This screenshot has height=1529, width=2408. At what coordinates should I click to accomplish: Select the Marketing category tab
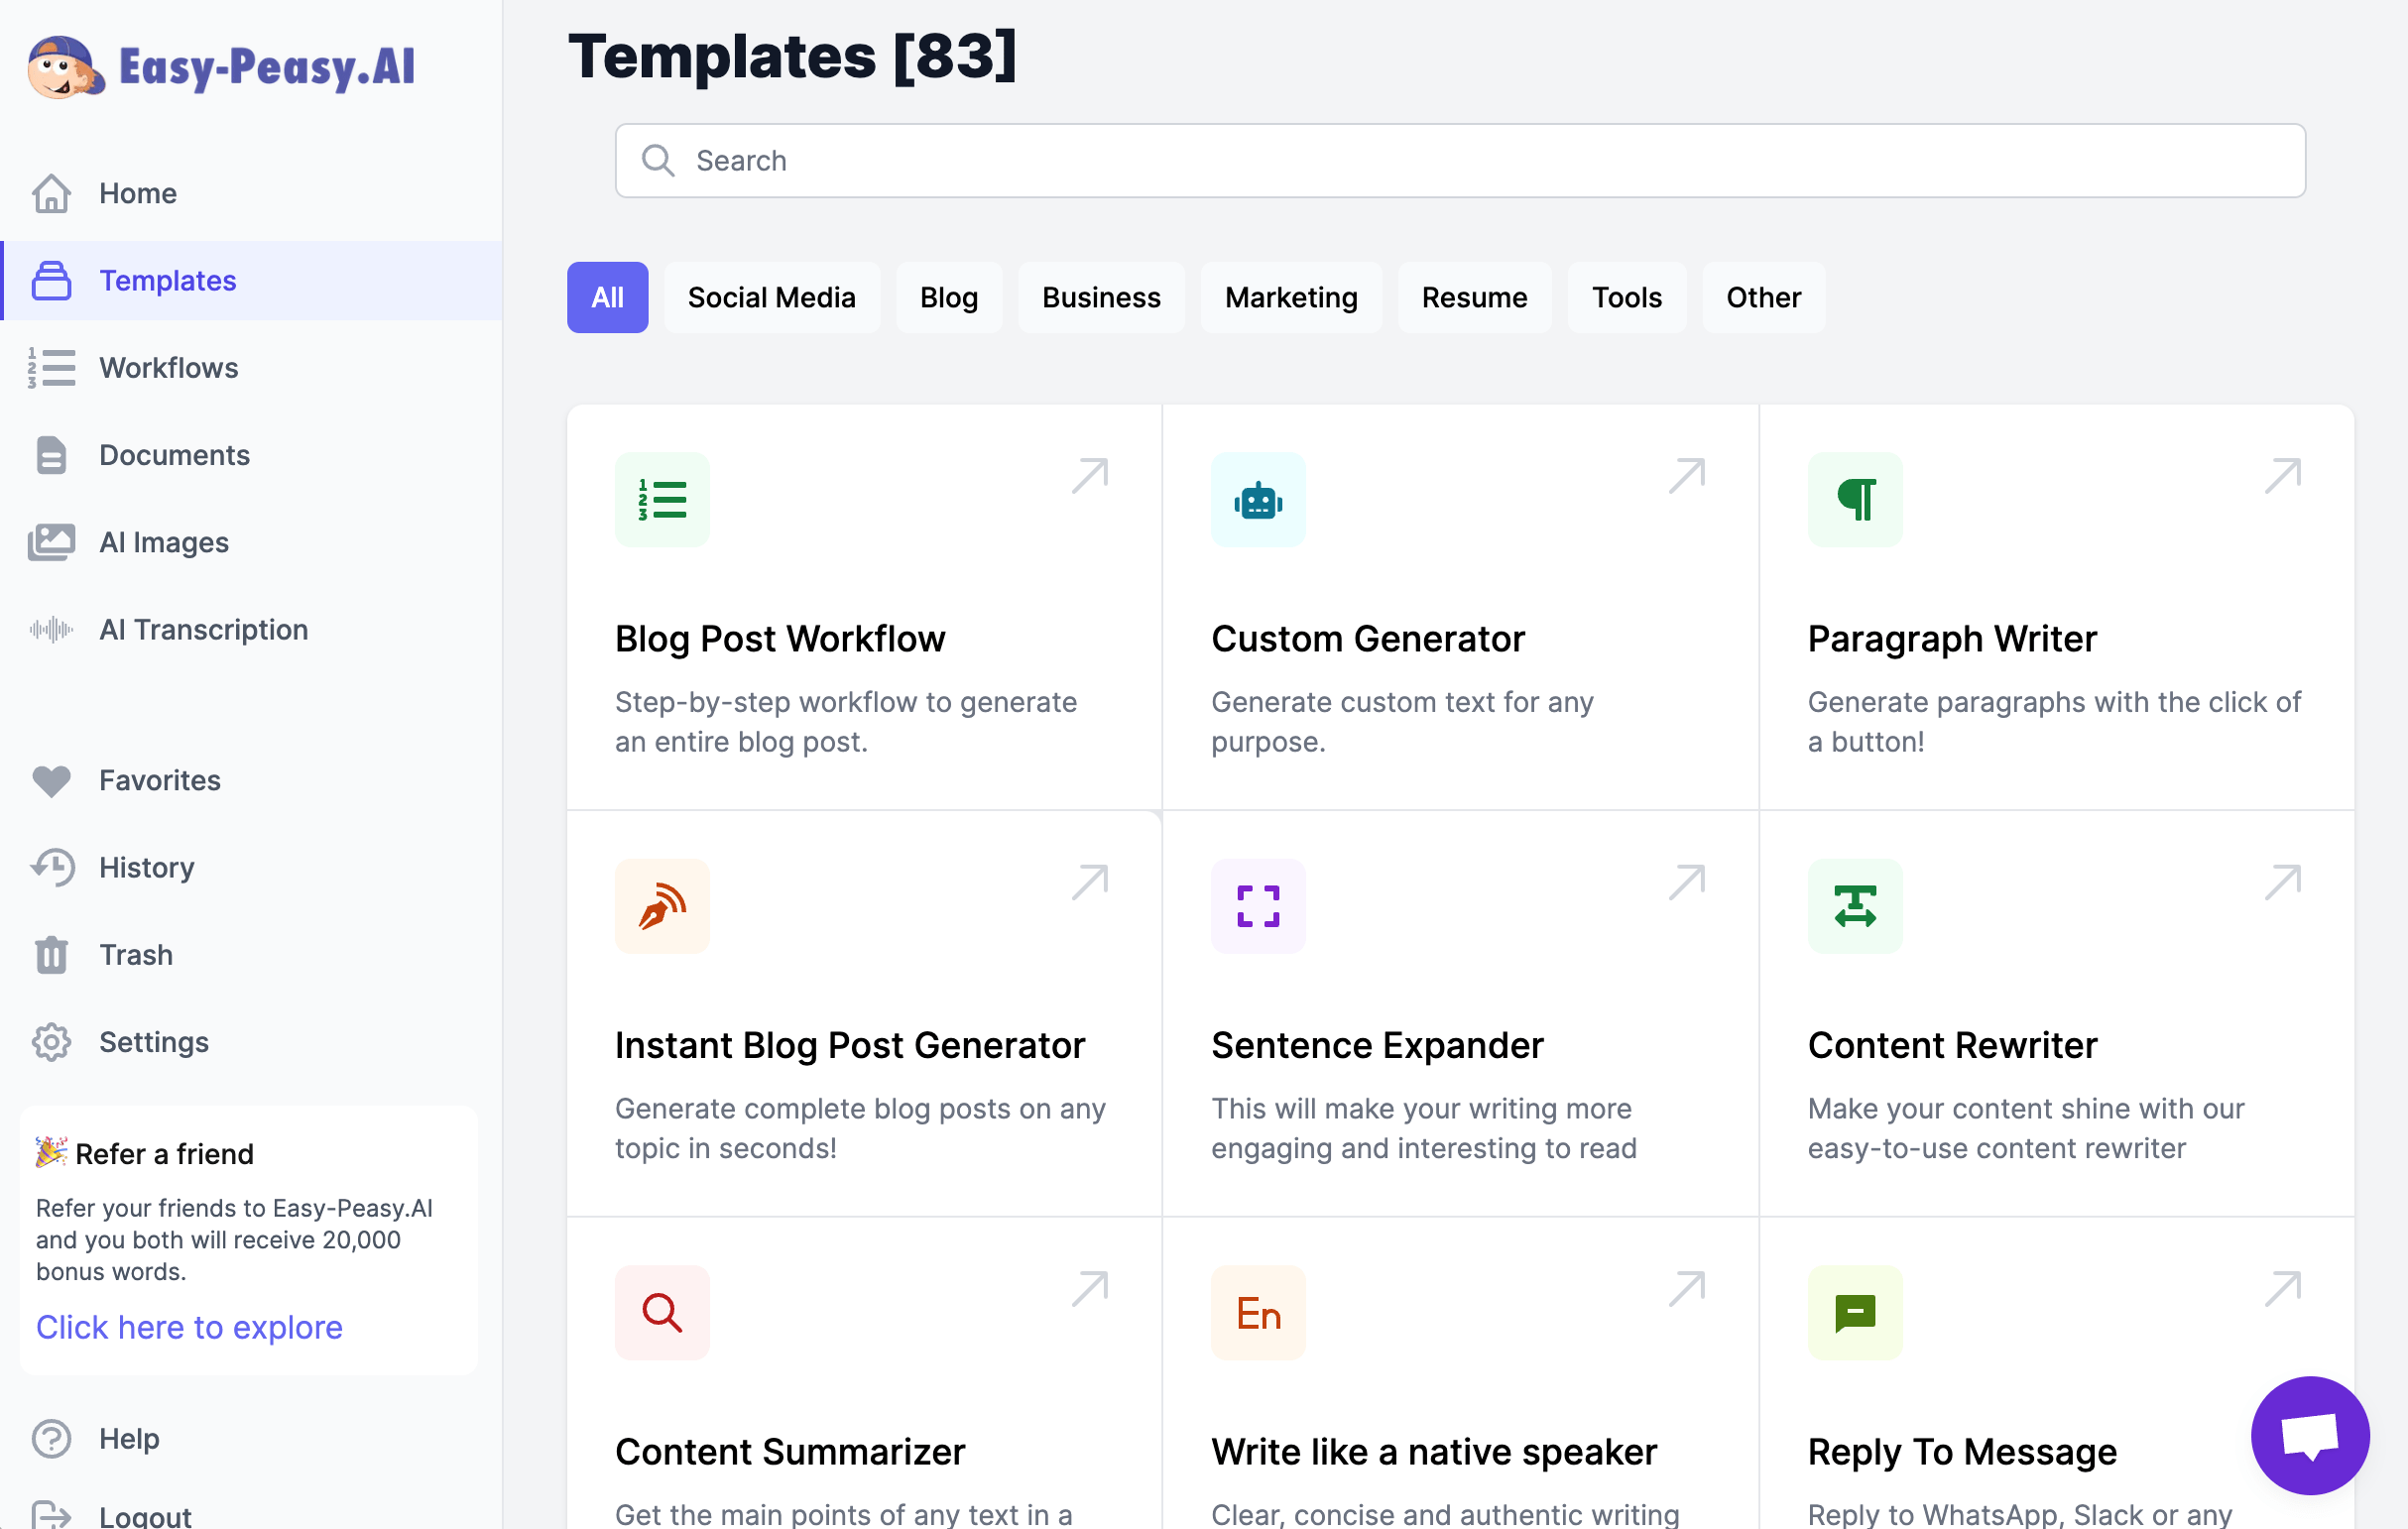tap(1290, 297)
